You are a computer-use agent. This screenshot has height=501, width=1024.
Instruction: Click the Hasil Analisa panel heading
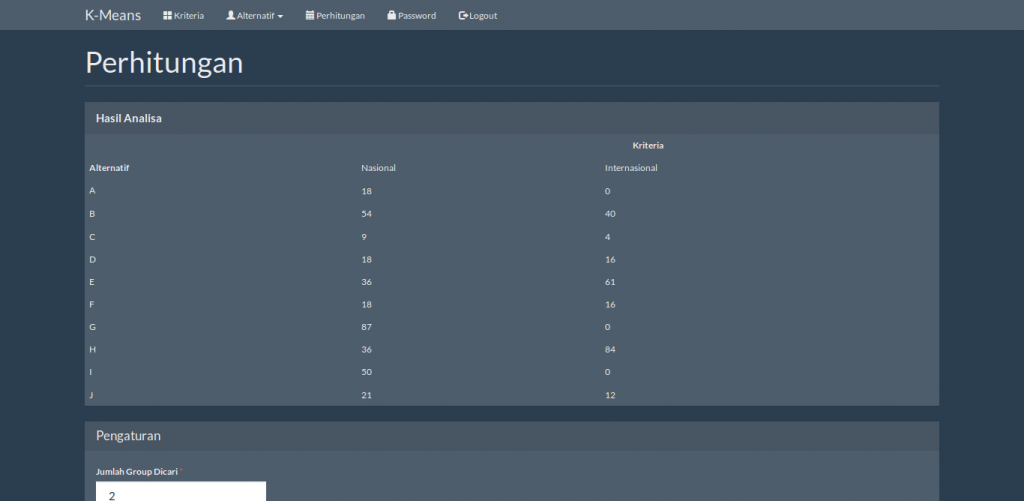[129, 118]
